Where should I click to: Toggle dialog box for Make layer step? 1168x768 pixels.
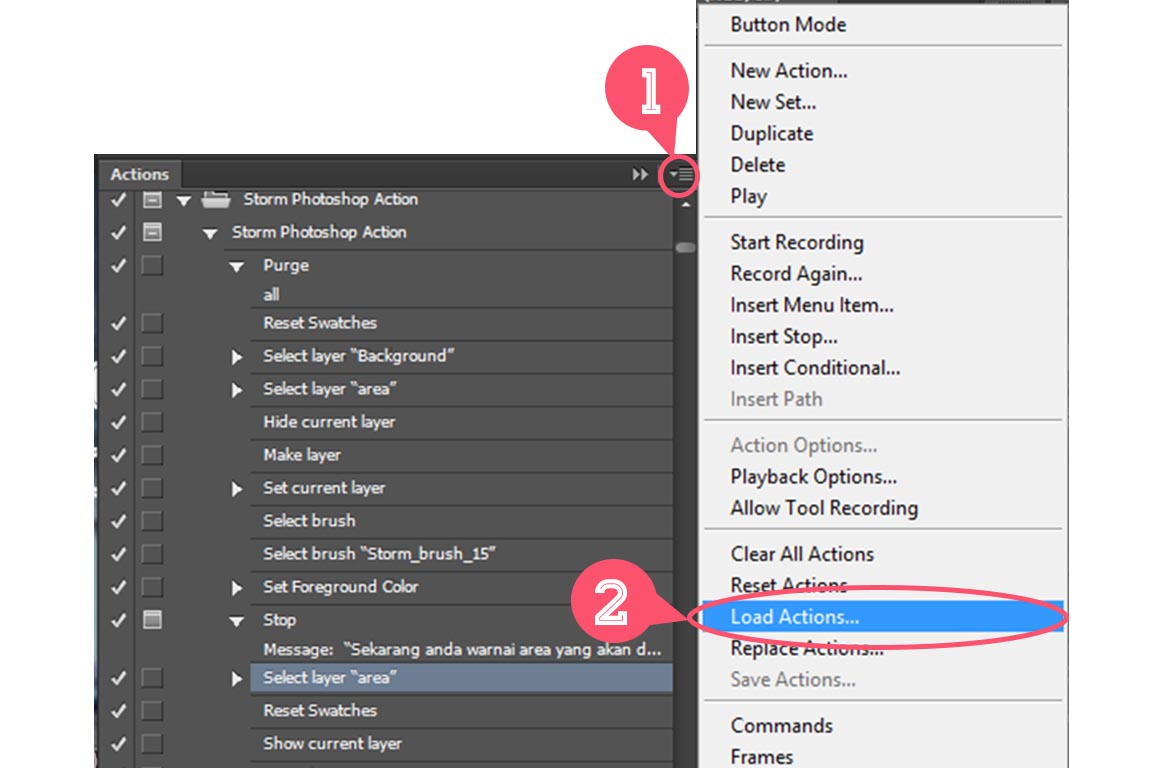152,454
